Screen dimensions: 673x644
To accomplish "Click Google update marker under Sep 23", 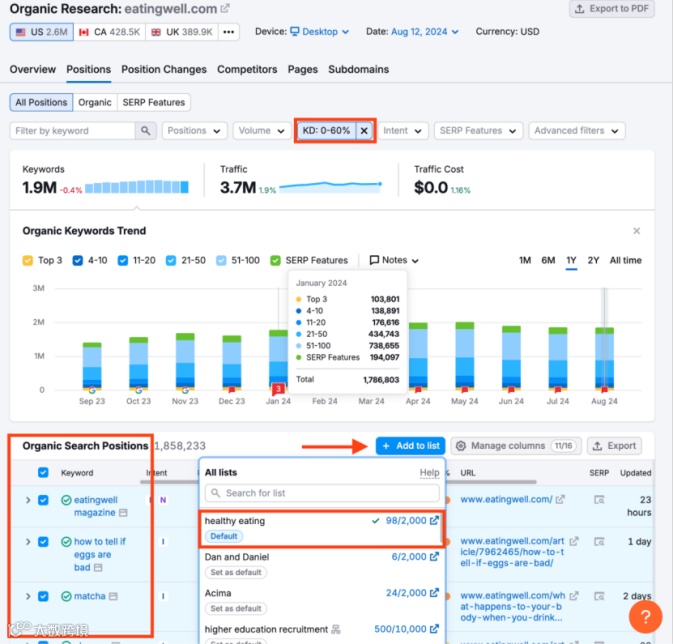I will coord(92,390).
